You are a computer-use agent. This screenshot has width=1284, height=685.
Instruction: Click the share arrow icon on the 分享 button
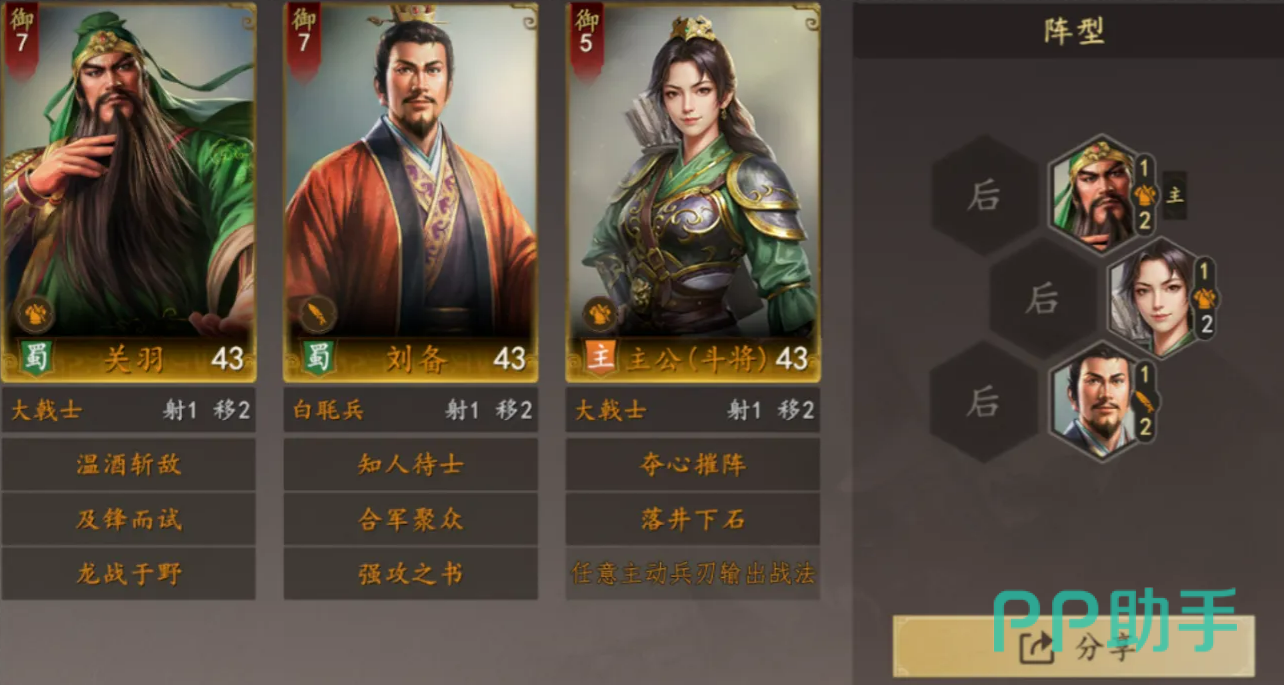[1036, 649]
